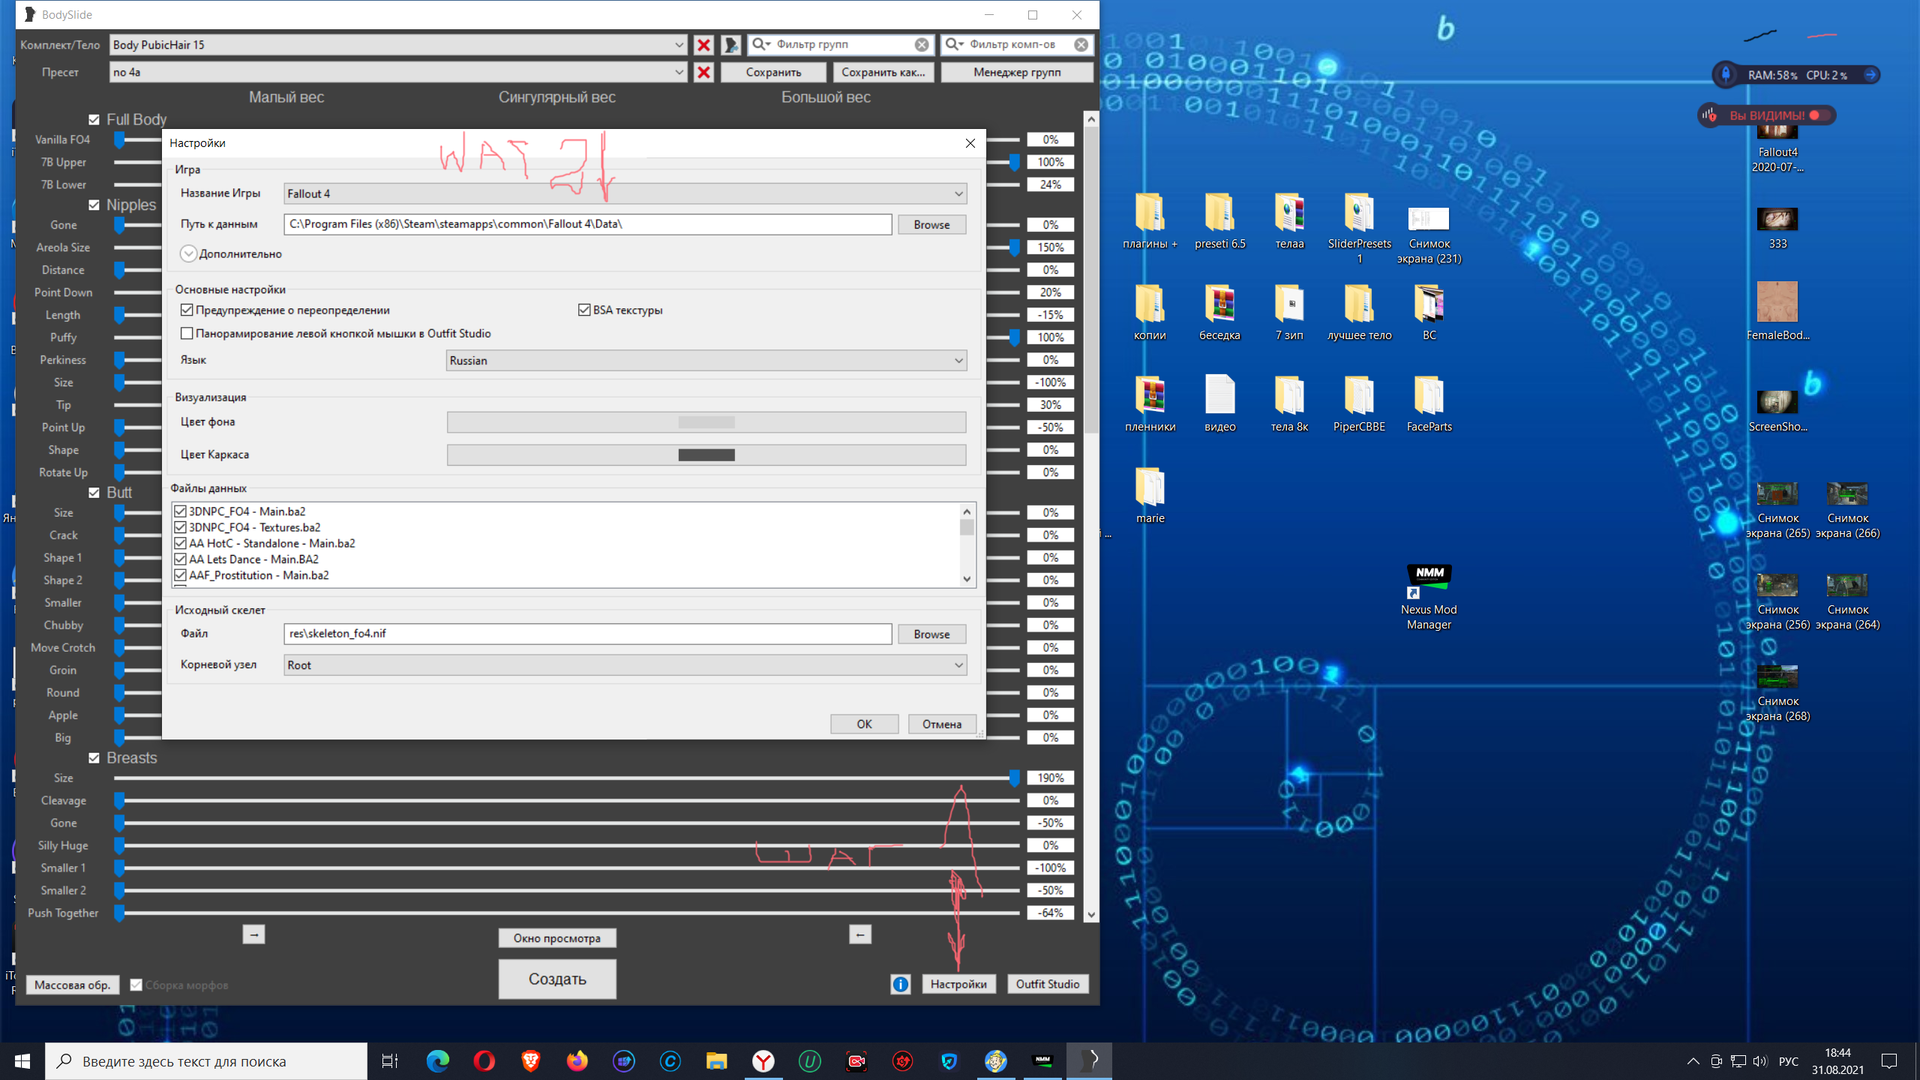Click Browse next to skeleton file

(x=931, y=634)
